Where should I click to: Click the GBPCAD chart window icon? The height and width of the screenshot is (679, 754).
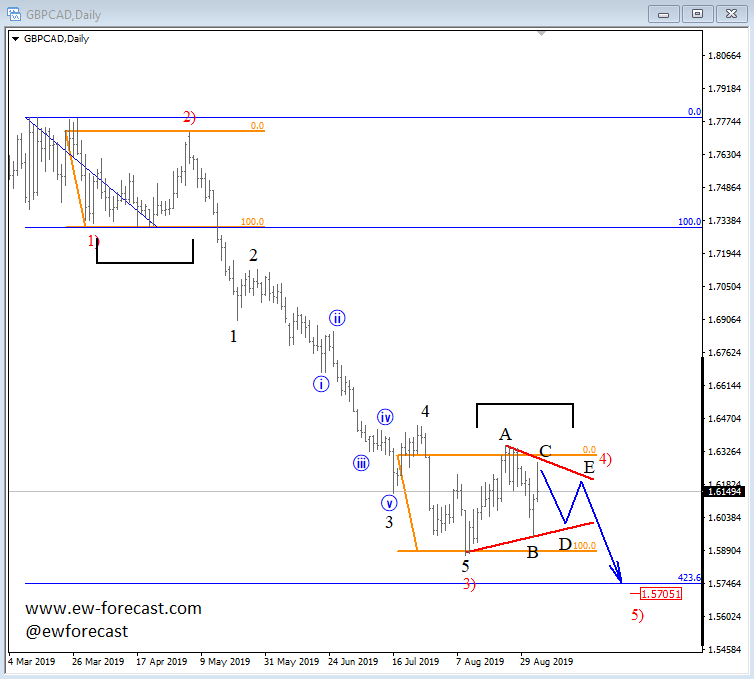tap(14, 14)
